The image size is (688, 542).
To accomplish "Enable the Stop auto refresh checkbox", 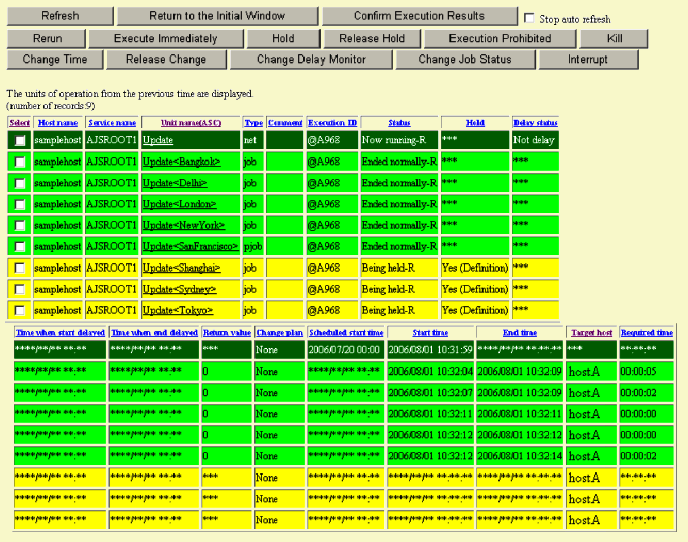I will pyautogui.click(x=530, y=18).
